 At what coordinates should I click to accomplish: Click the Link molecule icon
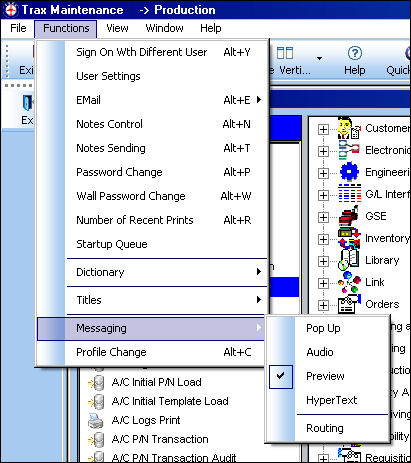click(349, 282)
